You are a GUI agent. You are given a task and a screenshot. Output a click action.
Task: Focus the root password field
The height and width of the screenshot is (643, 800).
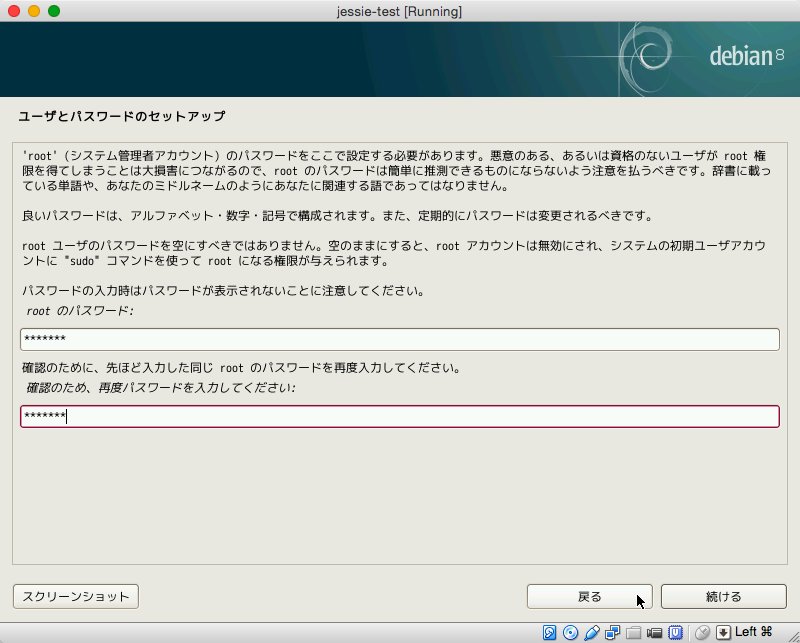pyautogui.click(x=400, y=339)
